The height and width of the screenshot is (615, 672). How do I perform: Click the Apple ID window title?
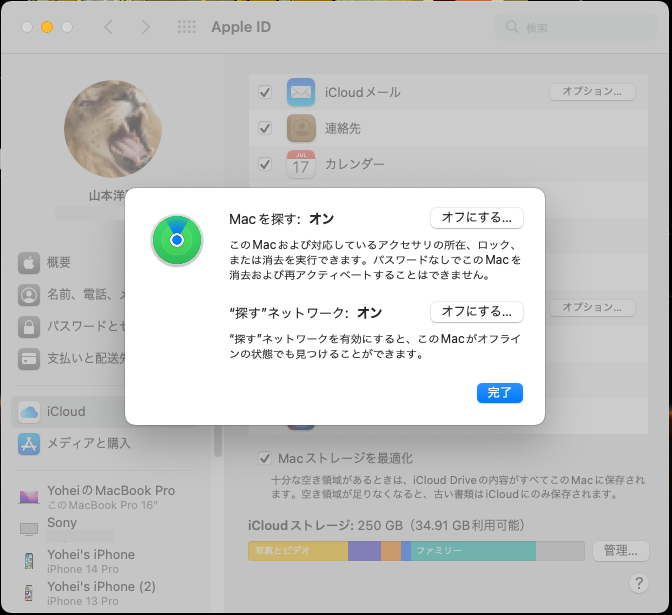(x=241, y=27)
